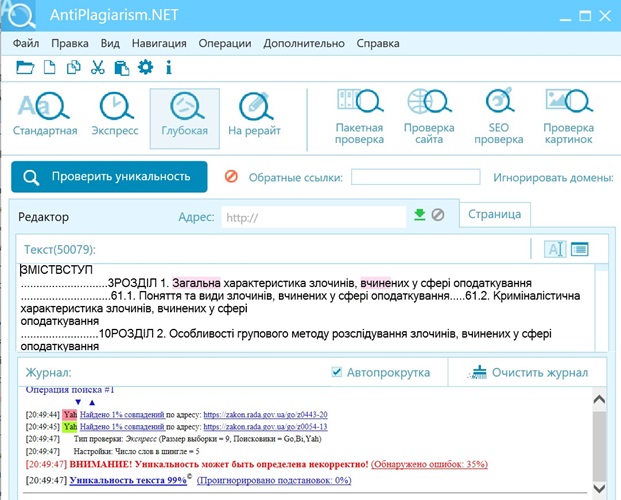Select the Глубокая check mode
The height and width of the screenshot is (500, 621).
[185, 118]
